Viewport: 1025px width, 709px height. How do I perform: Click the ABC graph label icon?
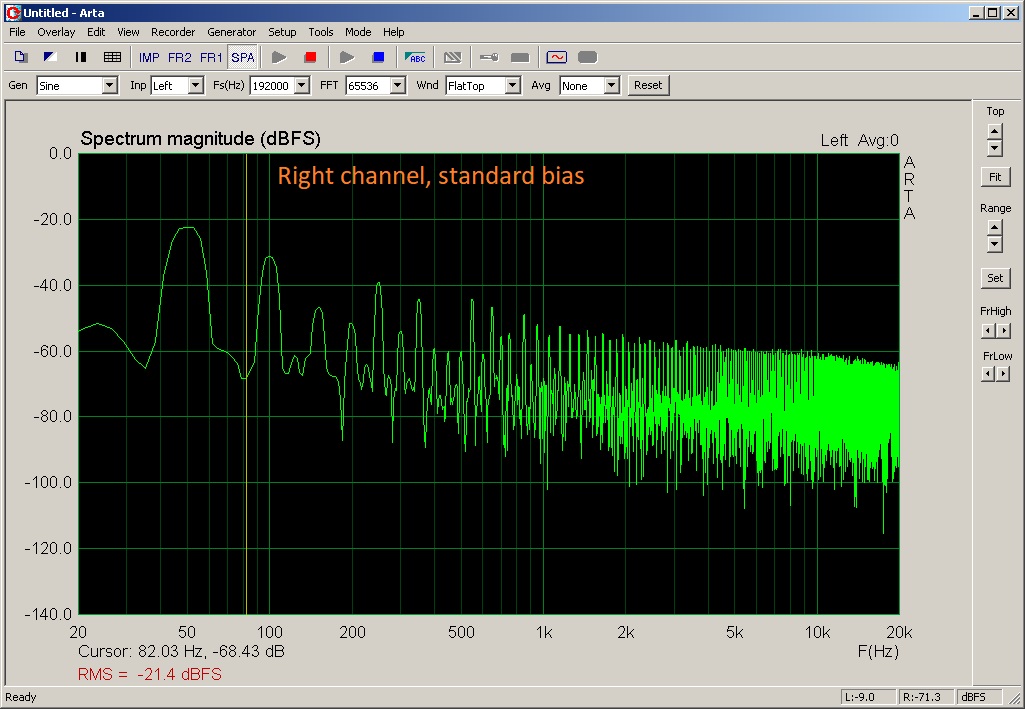(x=415, y=58)
